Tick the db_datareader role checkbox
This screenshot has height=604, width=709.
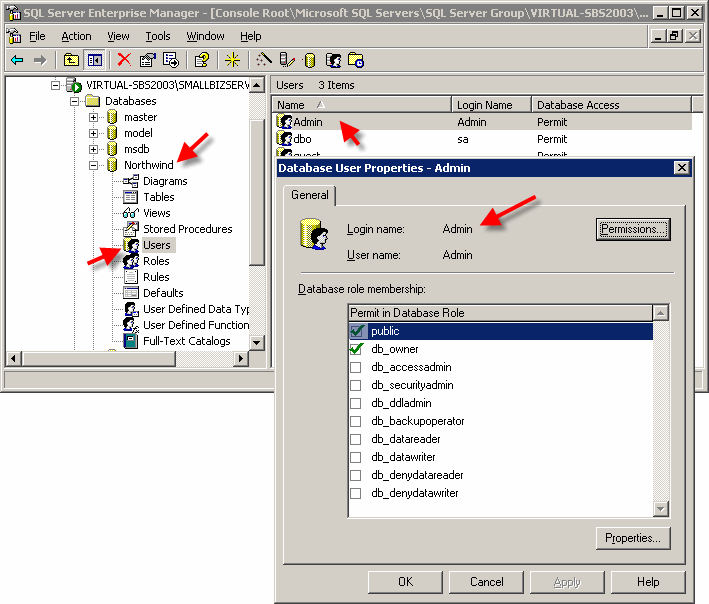point(356,439)
